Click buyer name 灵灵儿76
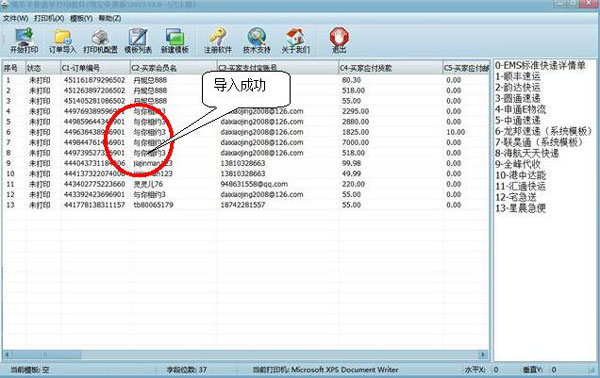Screen dimensions: 600x378 [148, 184]
